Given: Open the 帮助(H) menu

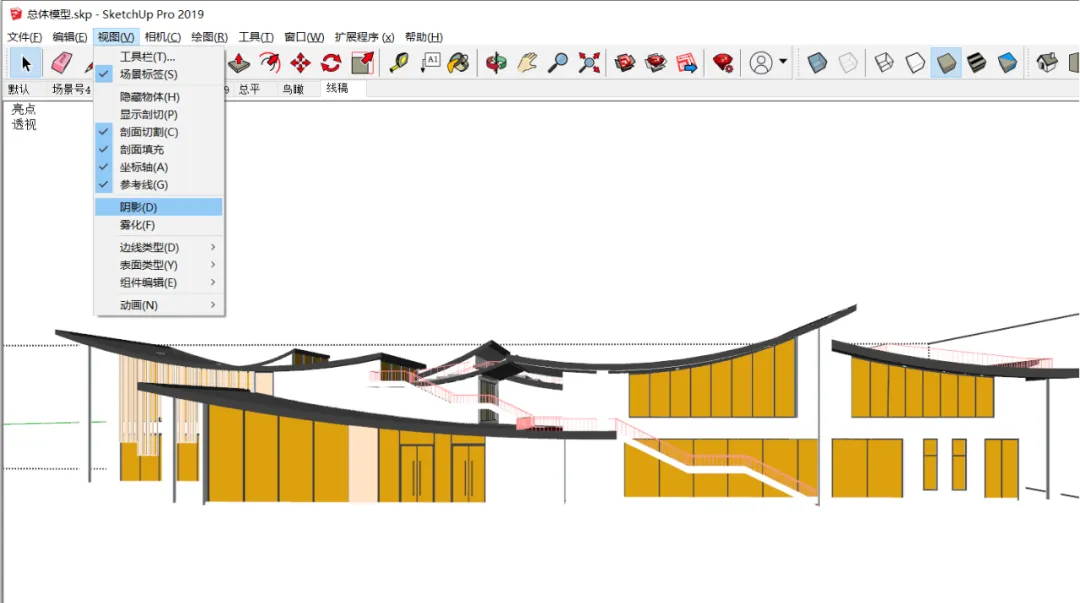Looking at the screenshot, I should click(424, 37).
